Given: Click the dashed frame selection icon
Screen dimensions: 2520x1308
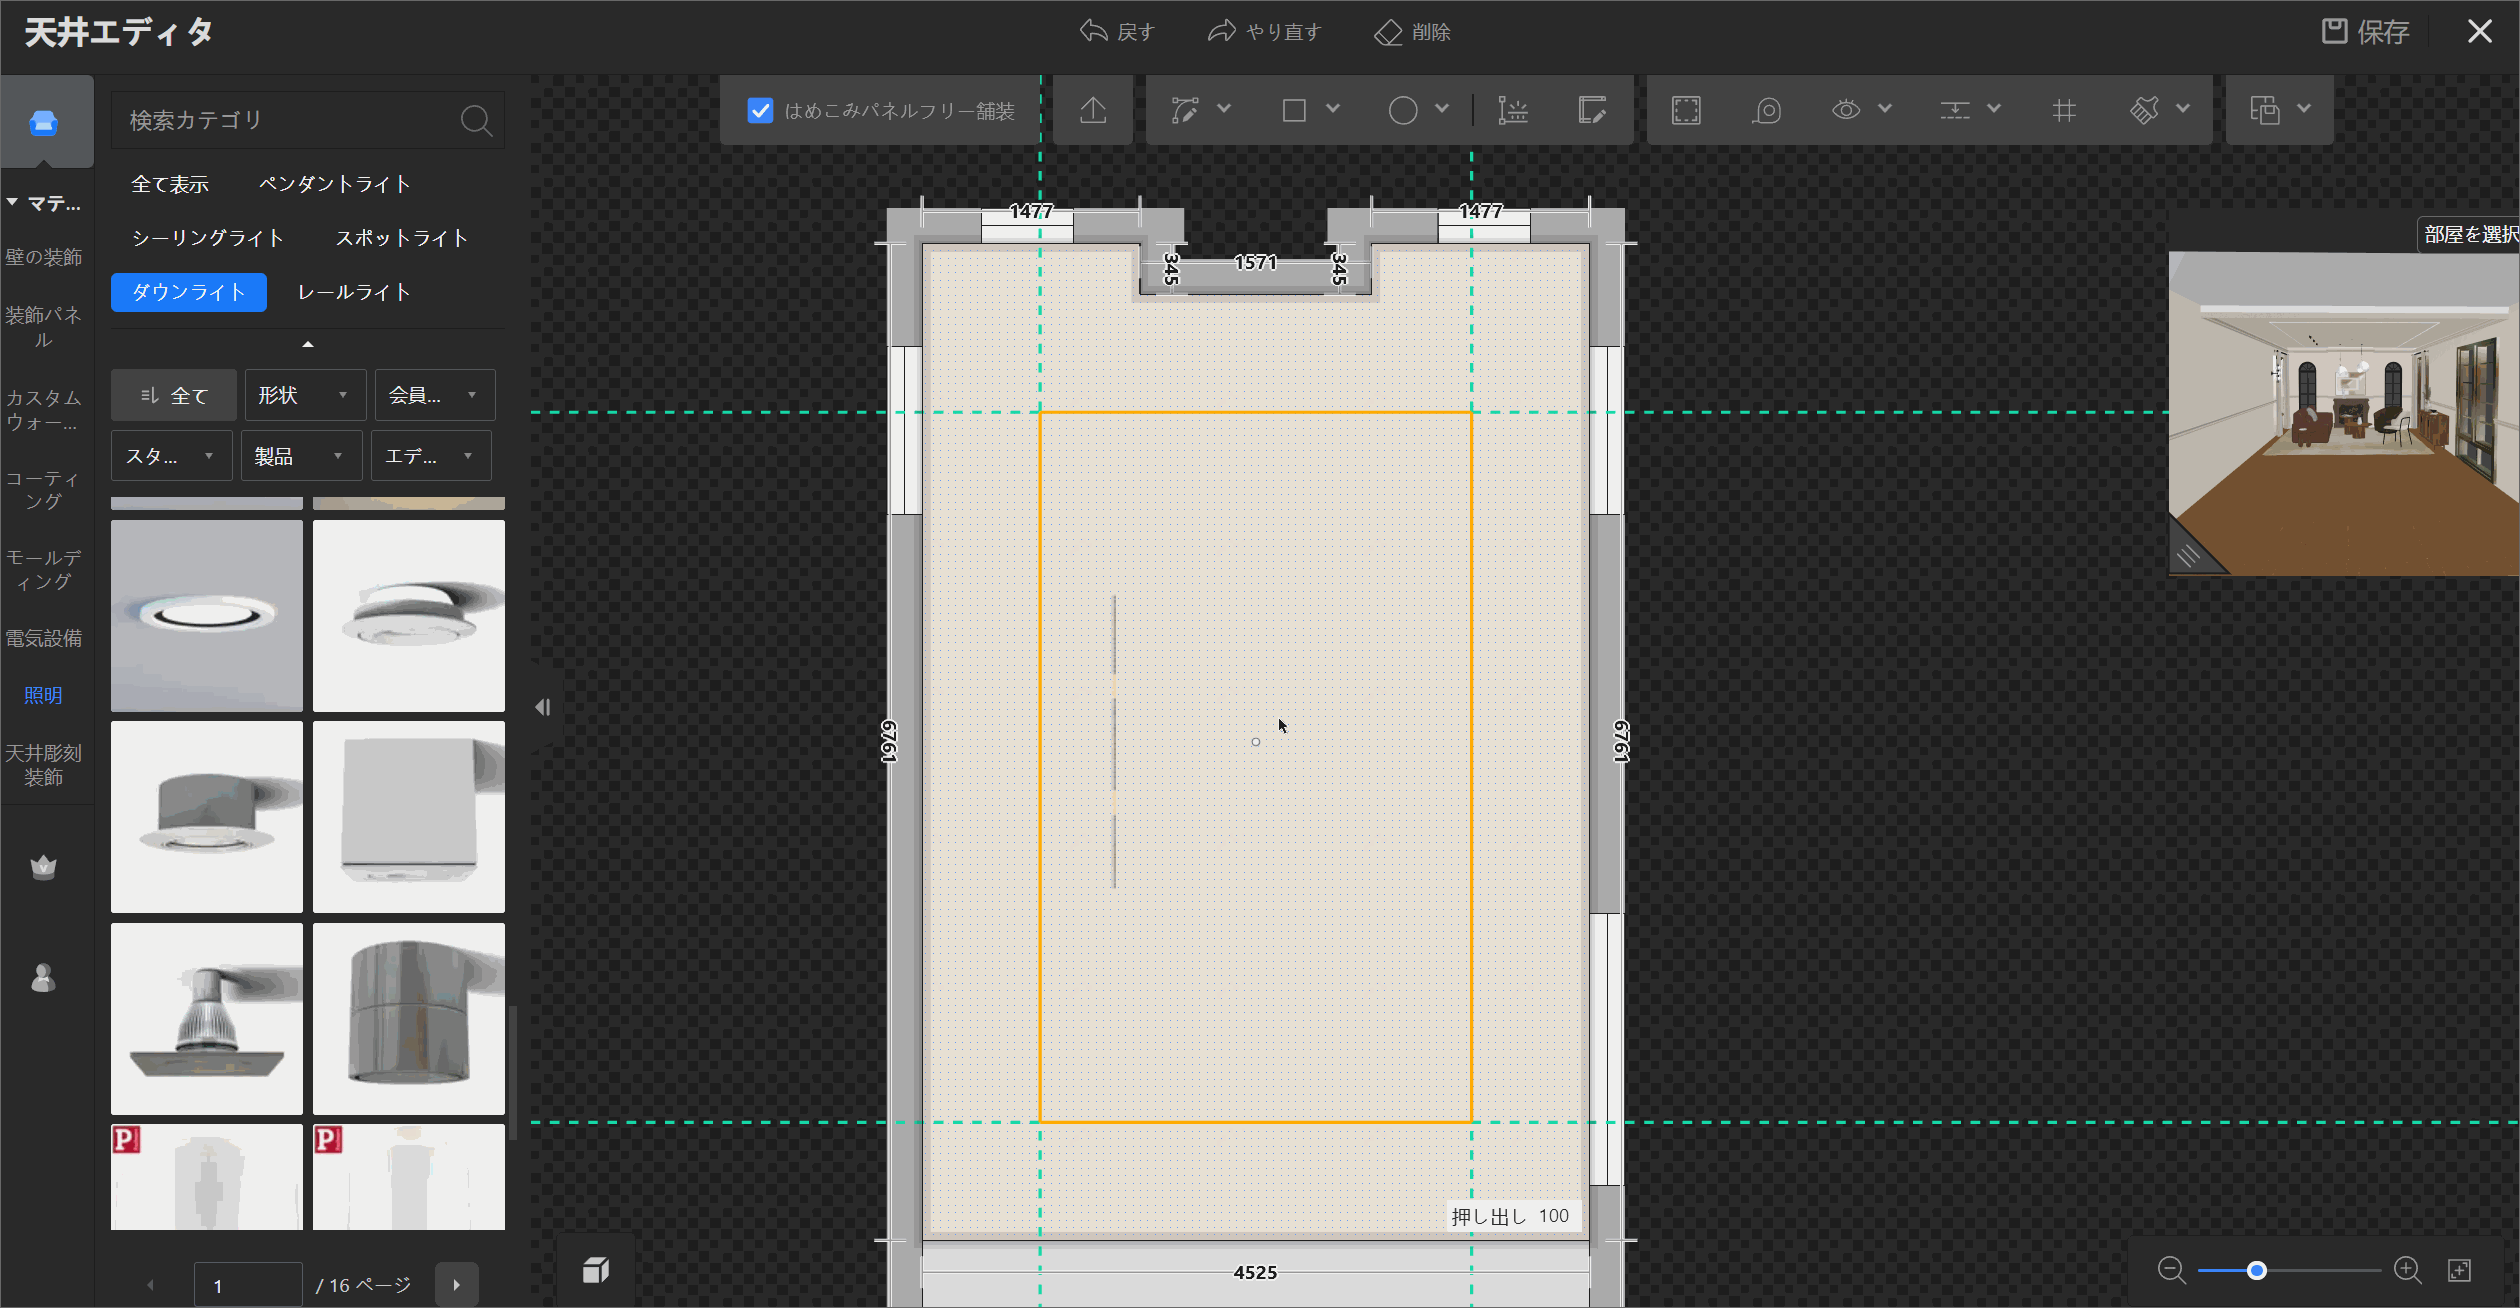Looking at the screenshot, I should 1686,110.
